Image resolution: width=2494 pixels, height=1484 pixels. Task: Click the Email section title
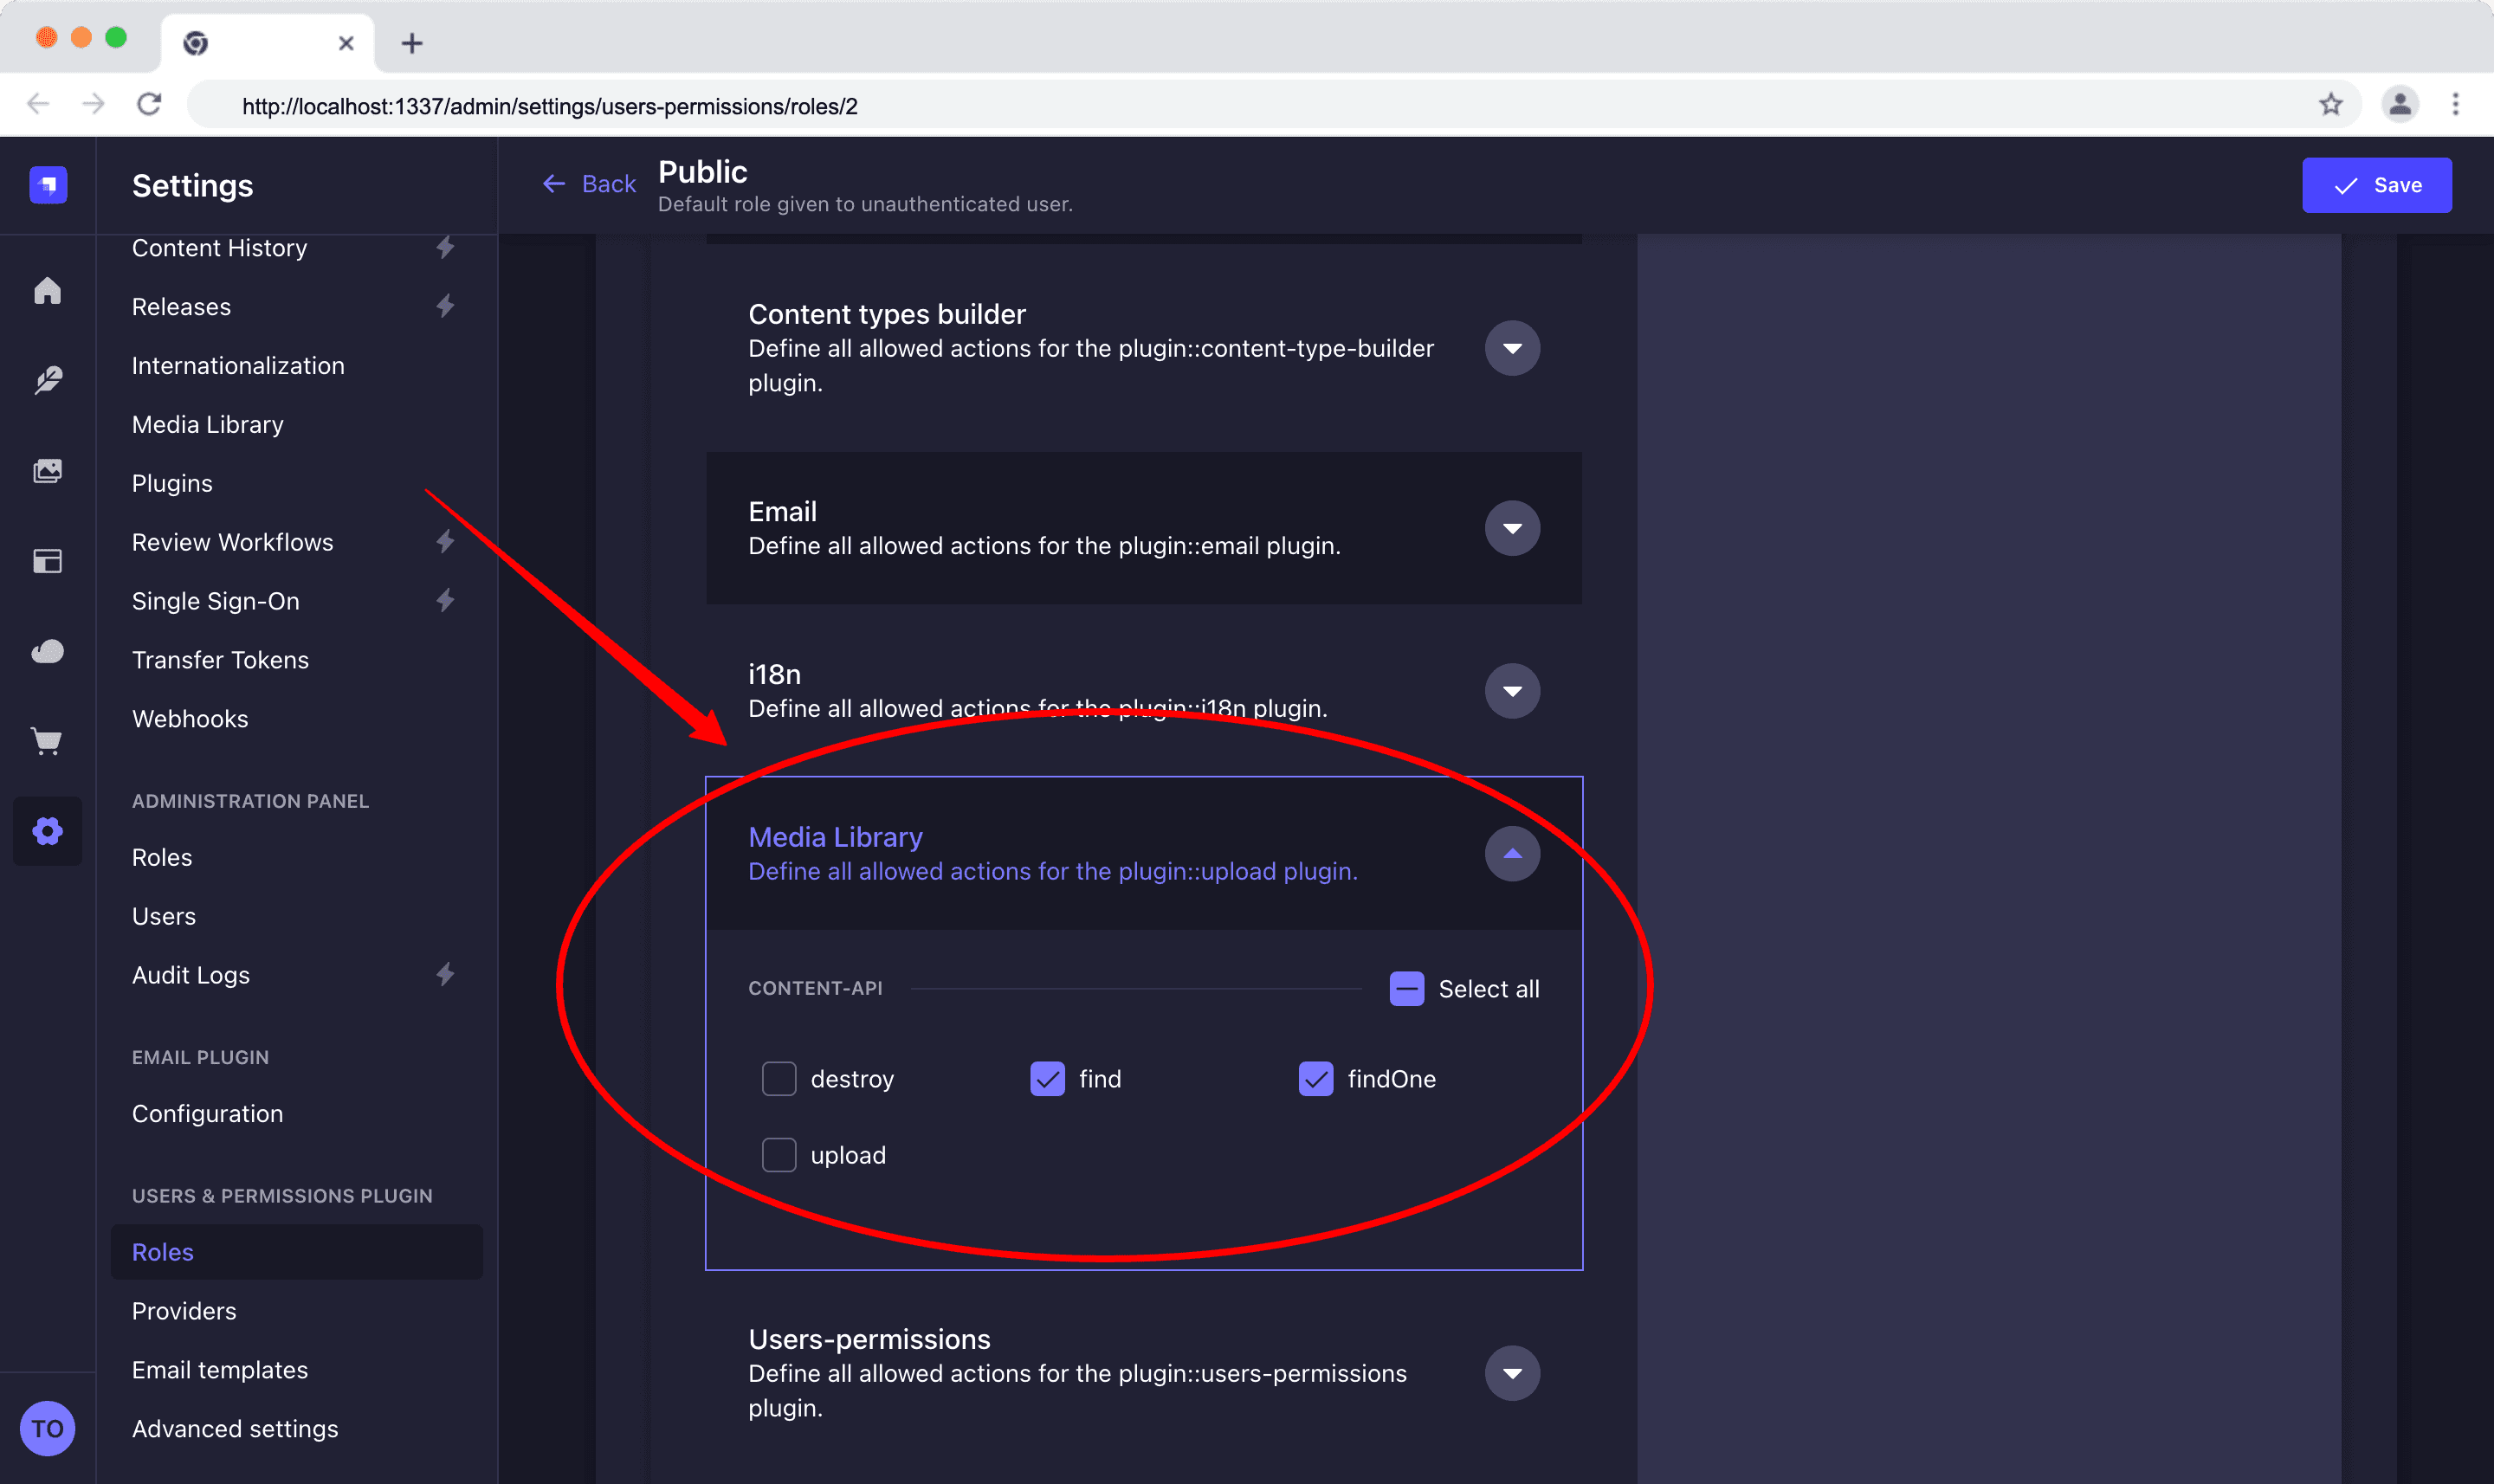click(x=782, y=511)
